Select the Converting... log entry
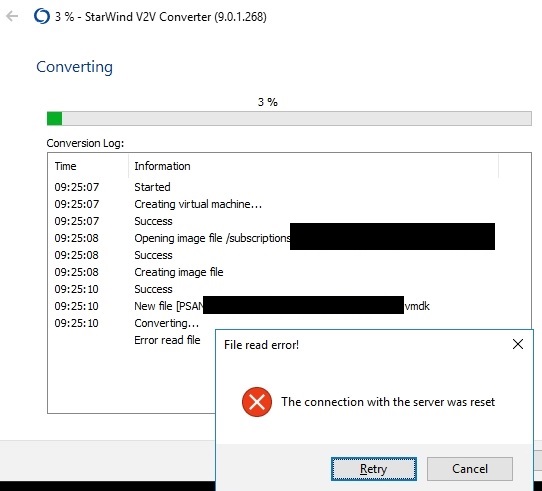542x491 pixels. 167,323
